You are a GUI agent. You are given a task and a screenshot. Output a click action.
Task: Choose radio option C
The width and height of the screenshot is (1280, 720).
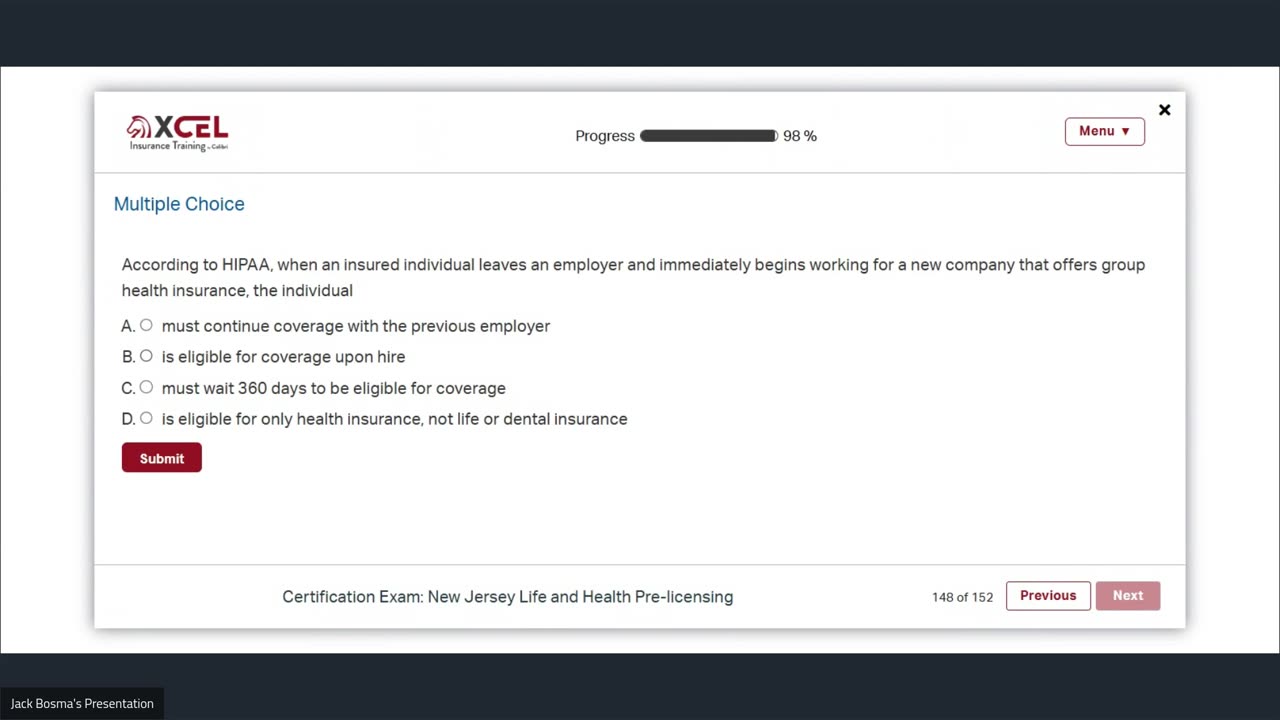(146, 387)
